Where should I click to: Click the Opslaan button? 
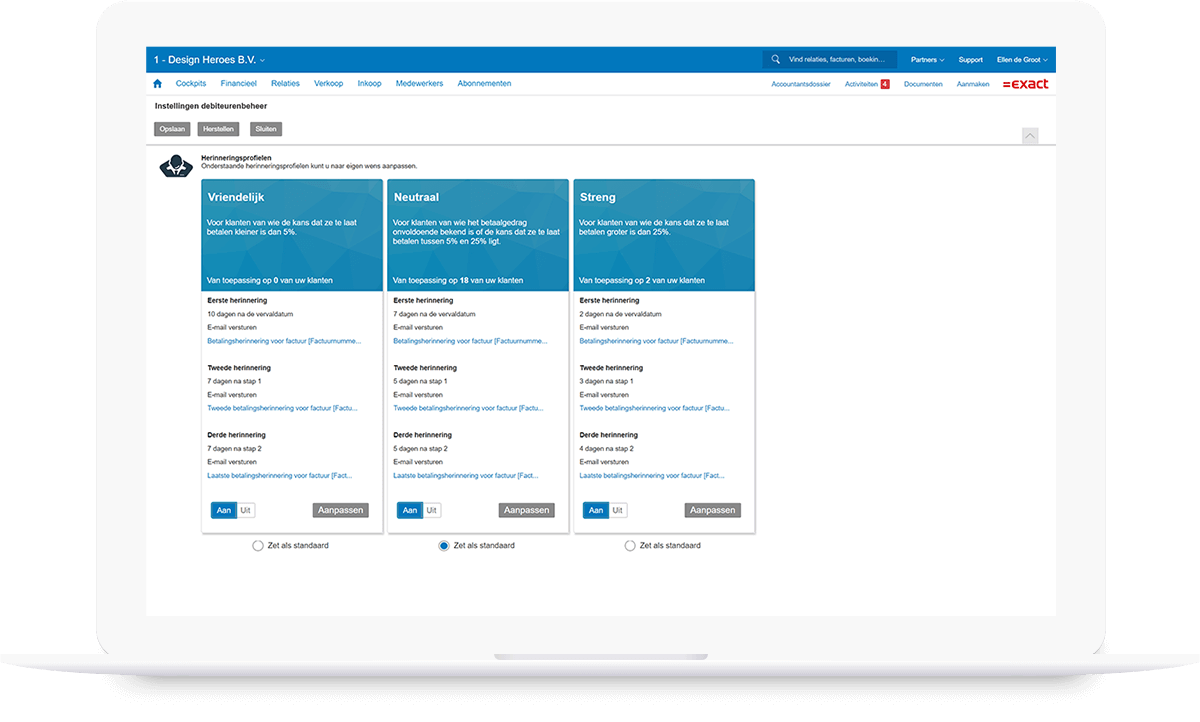[x=172, y=129]
